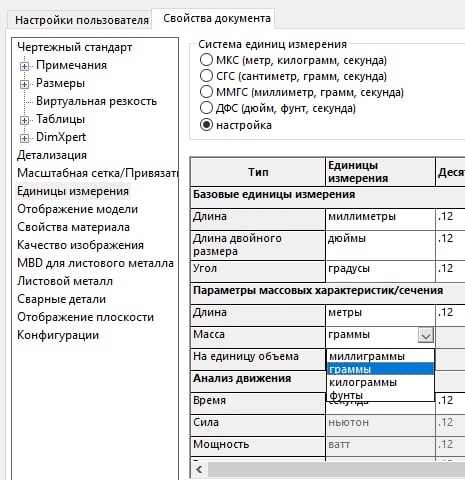Expand the Примечания tree node
This screenshot has height=480, width=465.
tap(24, 66)
